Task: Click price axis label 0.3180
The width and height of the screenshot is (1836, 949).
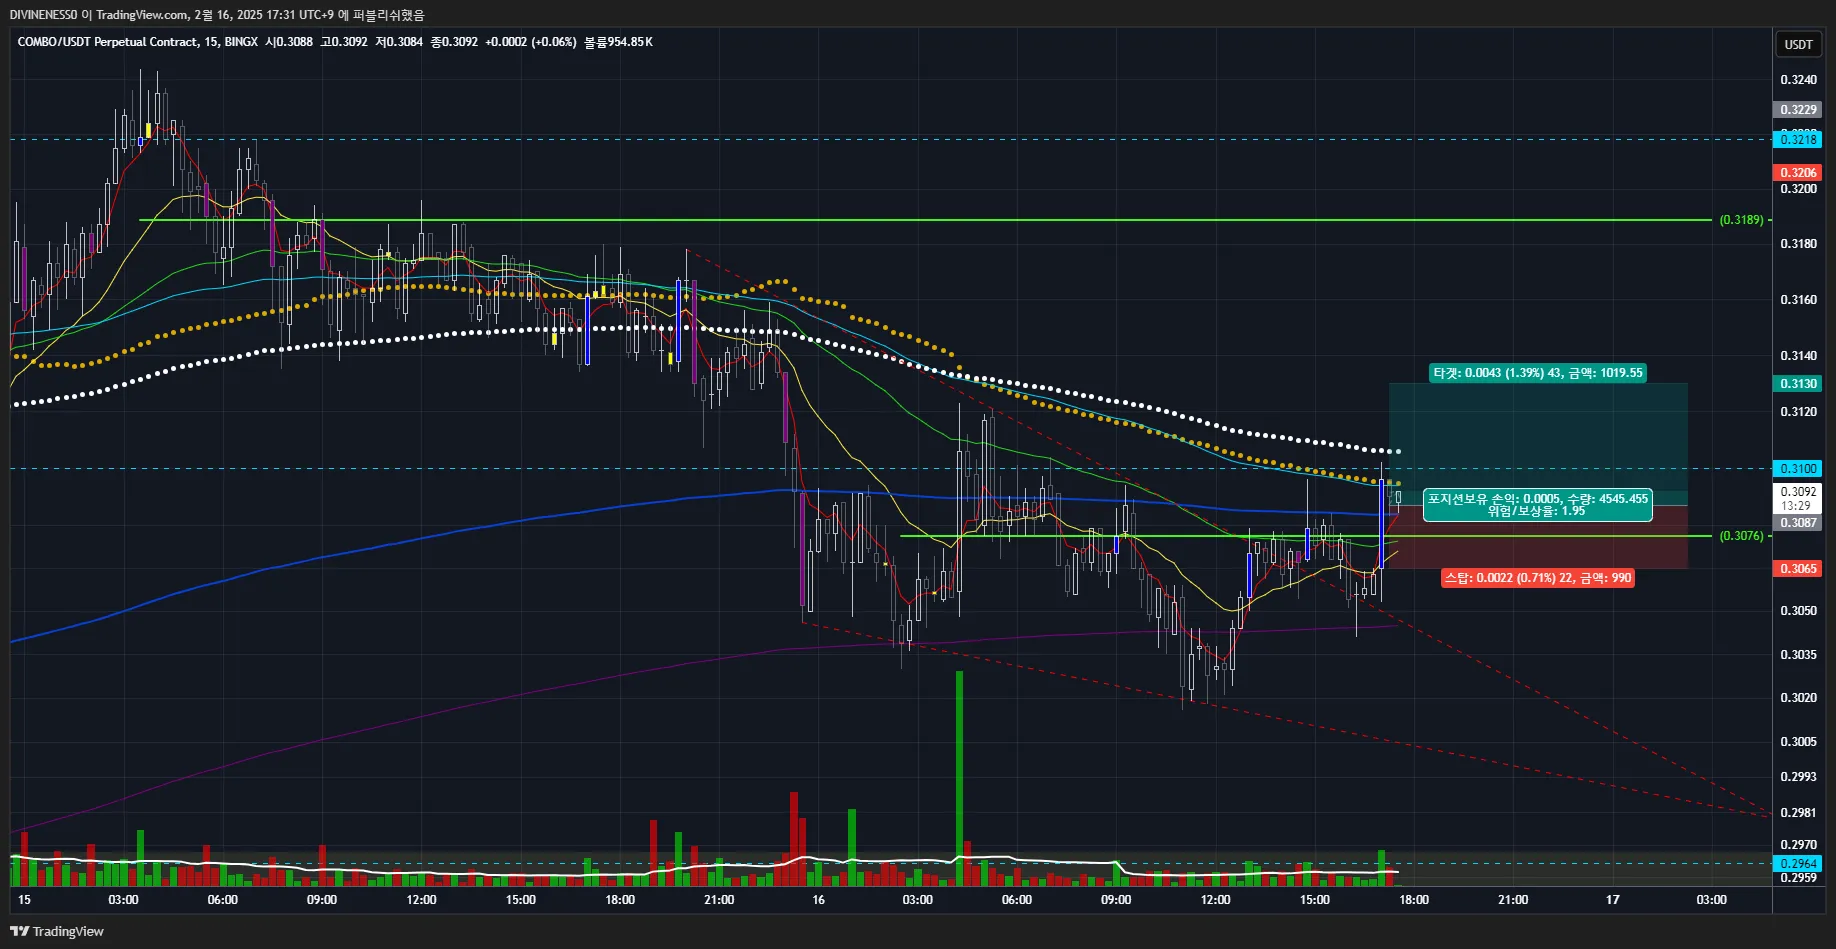Action: (1798, 244)
